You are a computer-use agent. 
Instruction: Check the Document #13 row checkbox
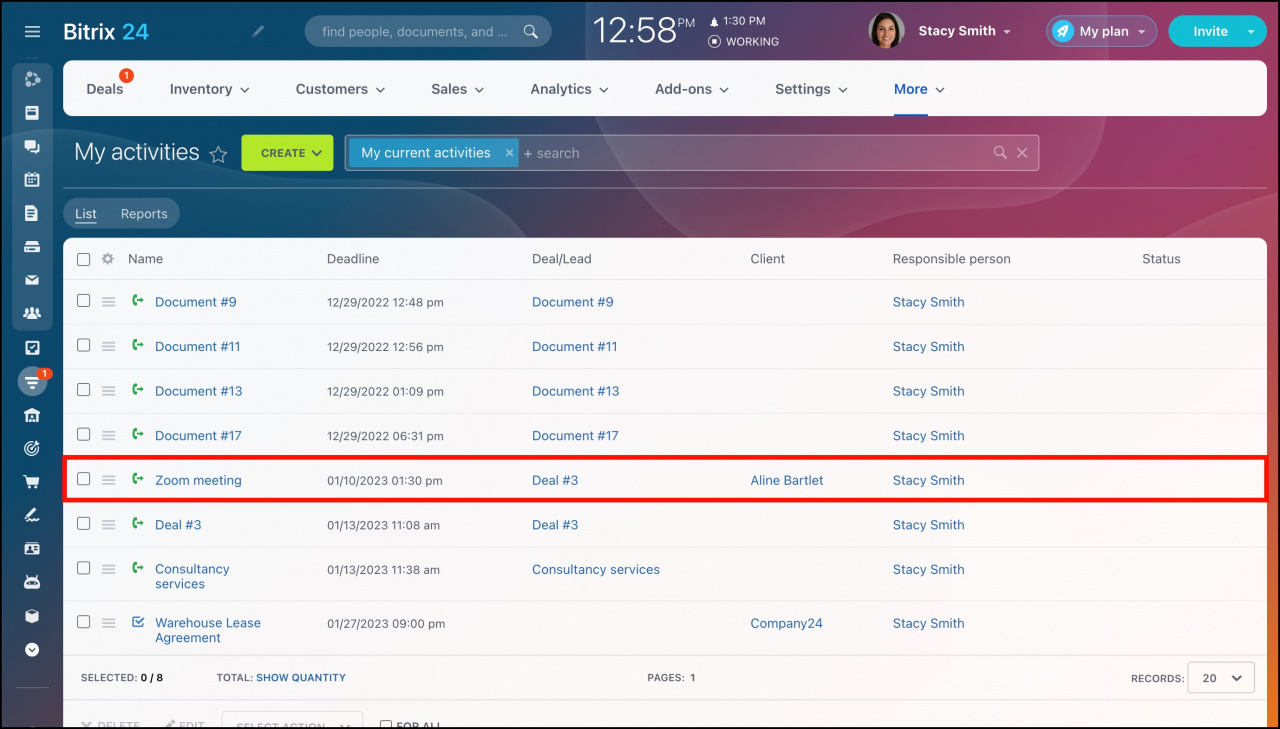tap(84, 390)
